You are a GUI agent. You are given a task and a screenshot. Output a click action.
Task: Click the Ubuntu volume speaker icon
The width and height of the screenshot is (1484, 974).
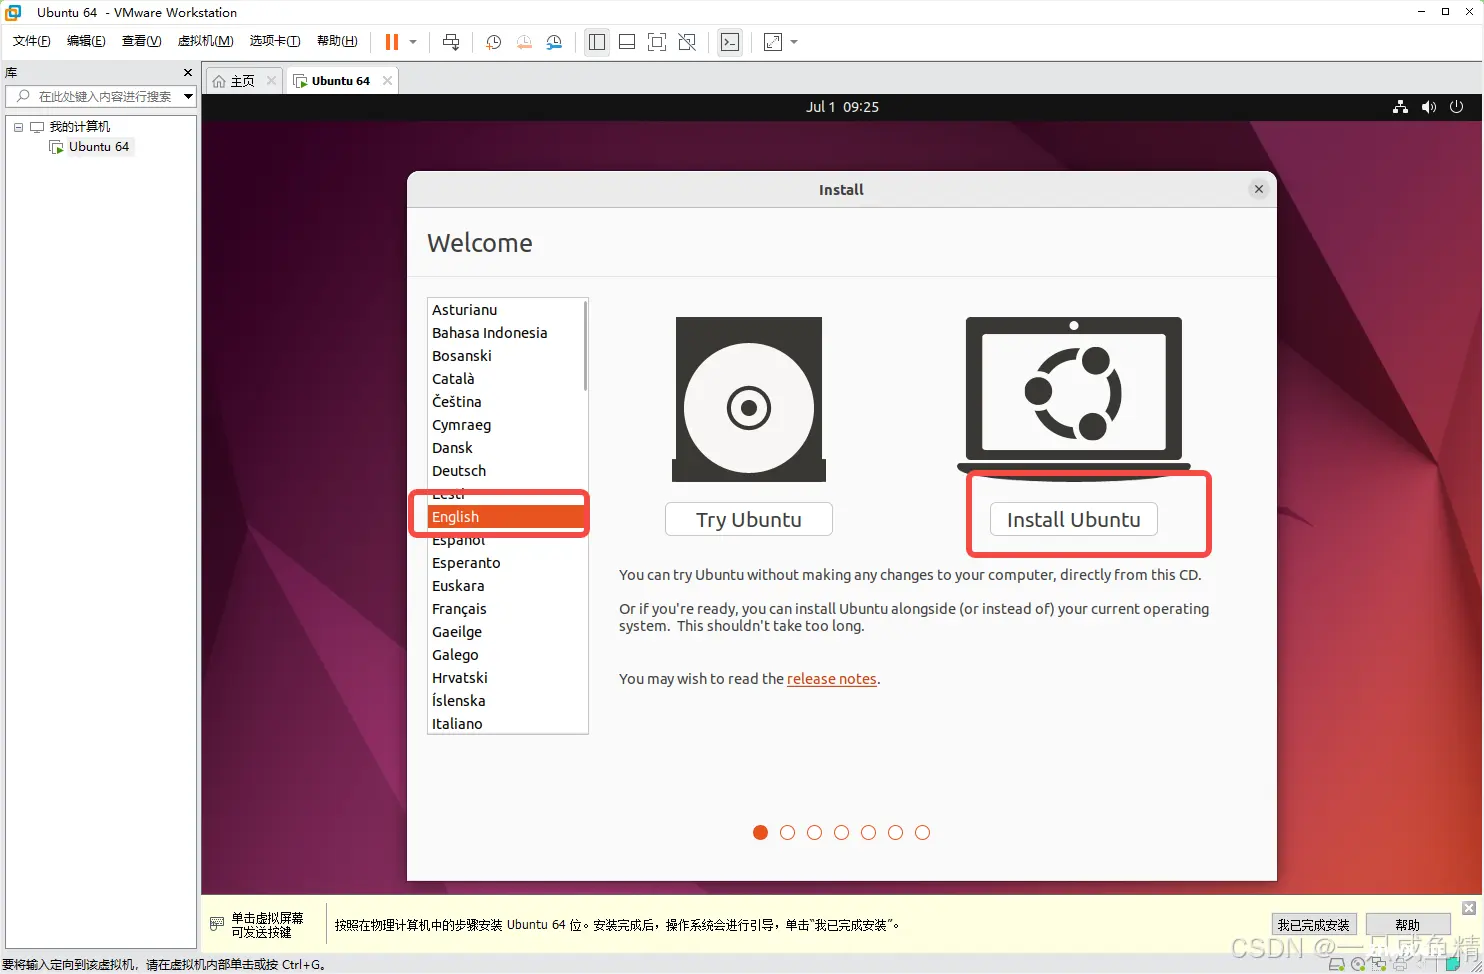pos(1428,107)
